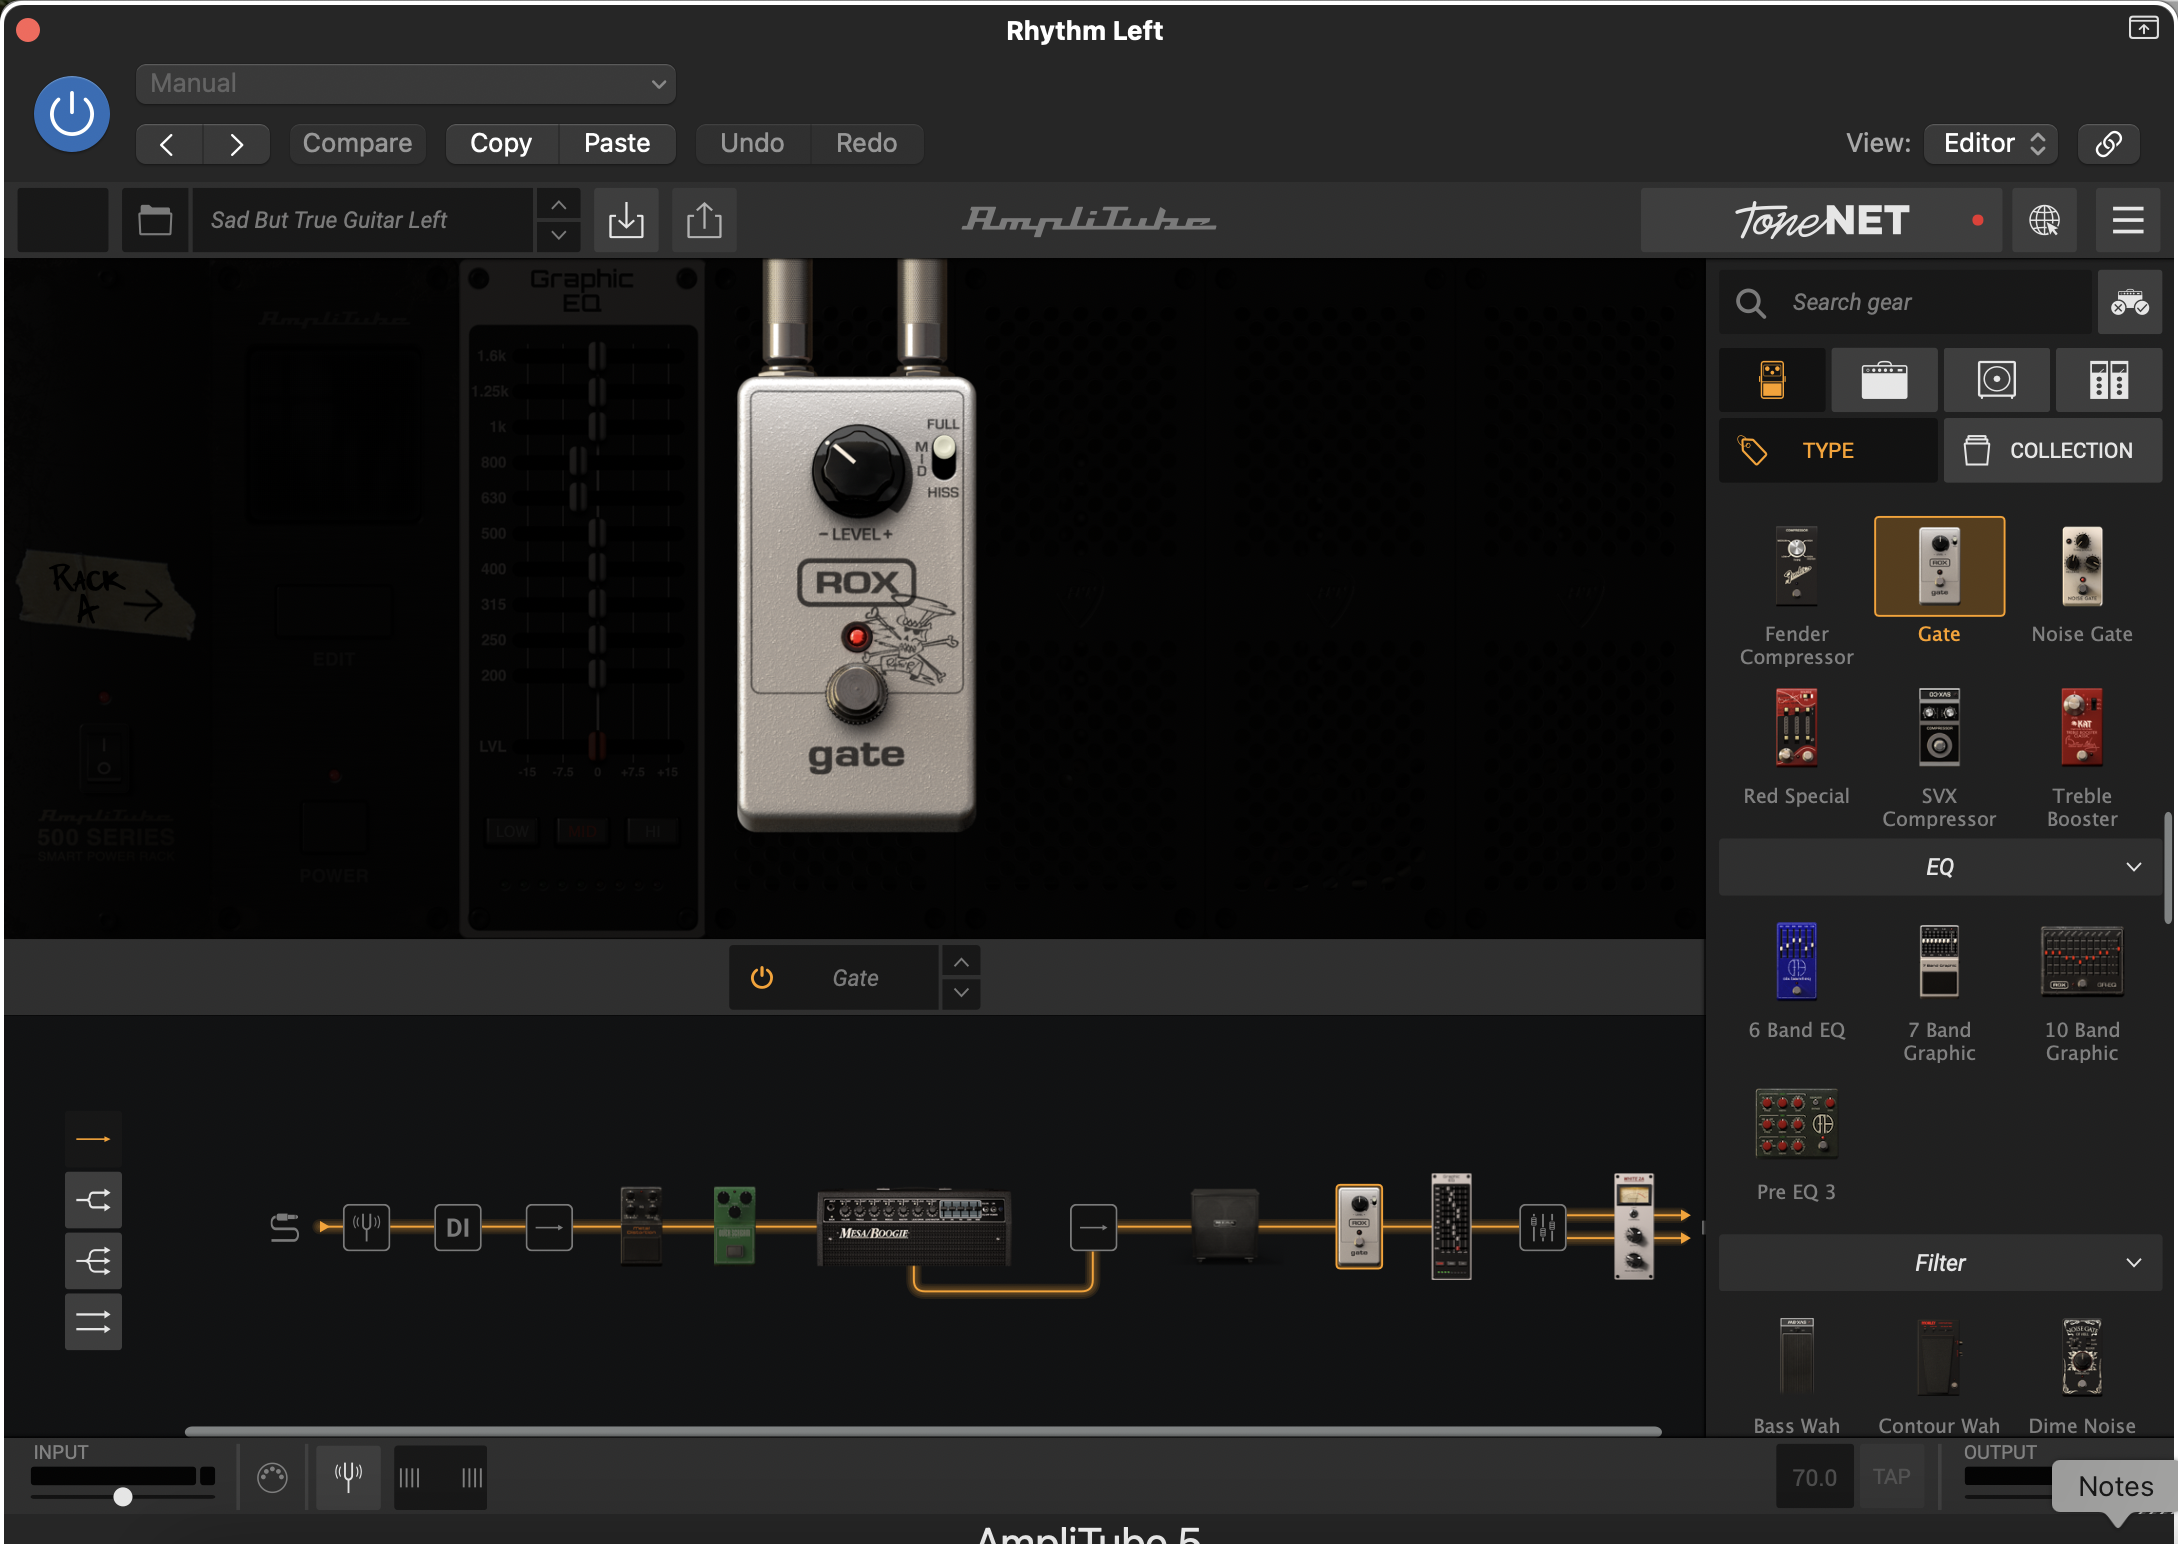
Task: Select the amp head gear category
Action: (1884, 381)
